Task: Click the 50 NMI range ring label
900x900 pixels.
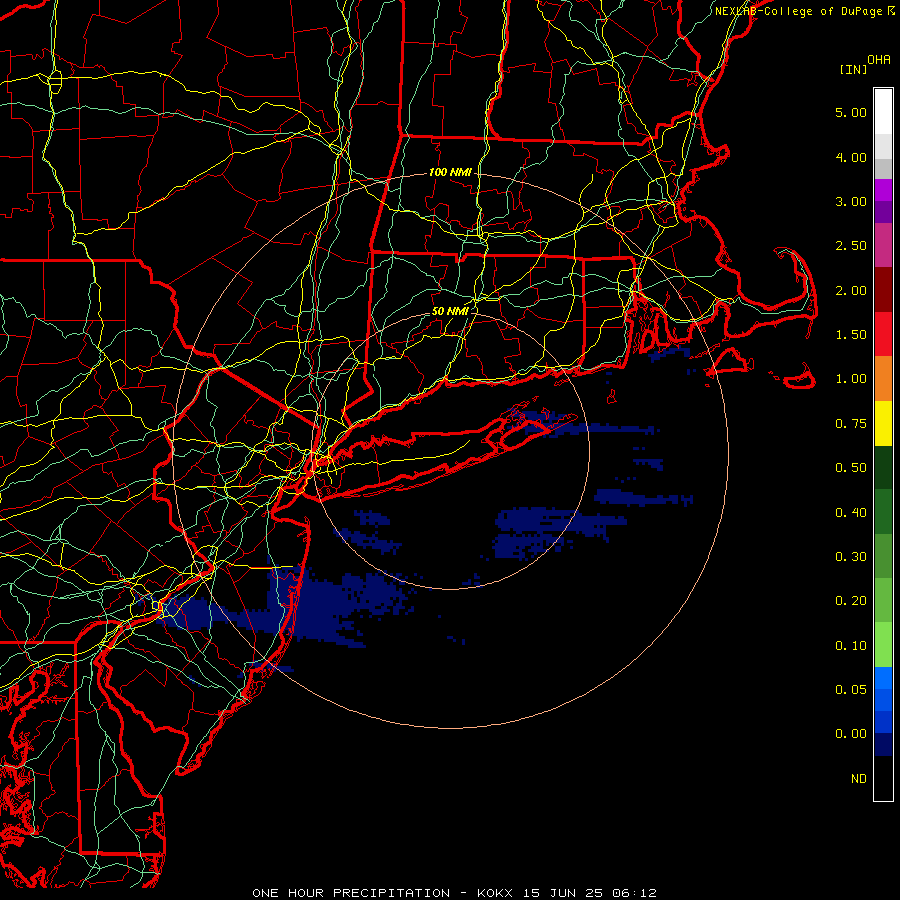Action: (x=450, y=311)
